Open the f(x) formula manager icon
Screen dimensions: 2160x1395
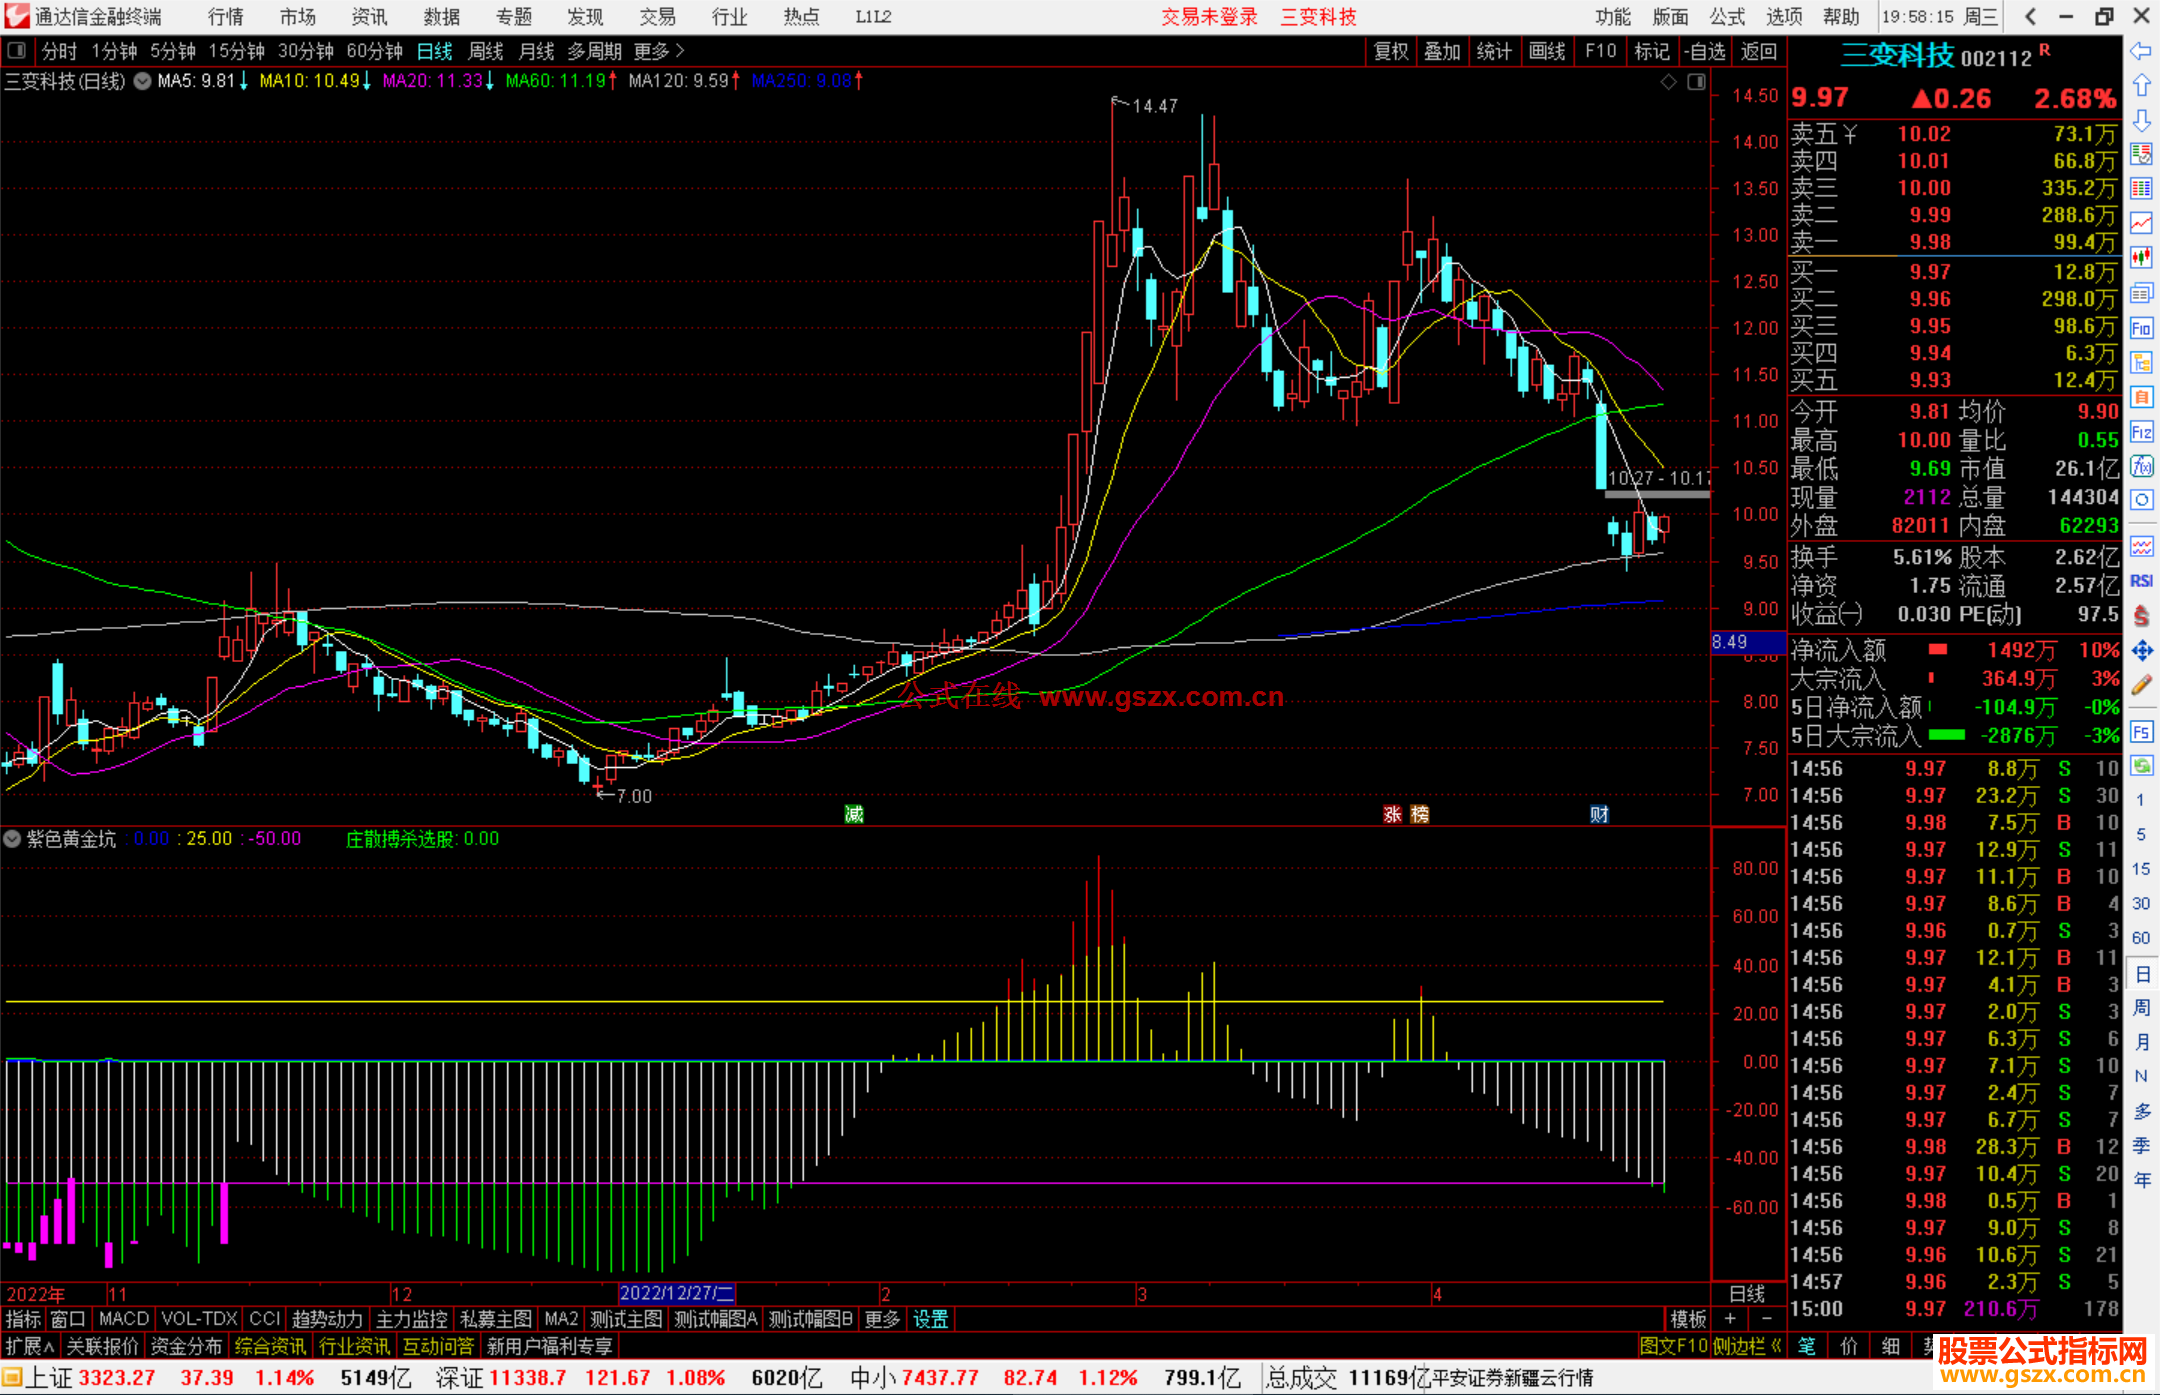point(2141,467)
